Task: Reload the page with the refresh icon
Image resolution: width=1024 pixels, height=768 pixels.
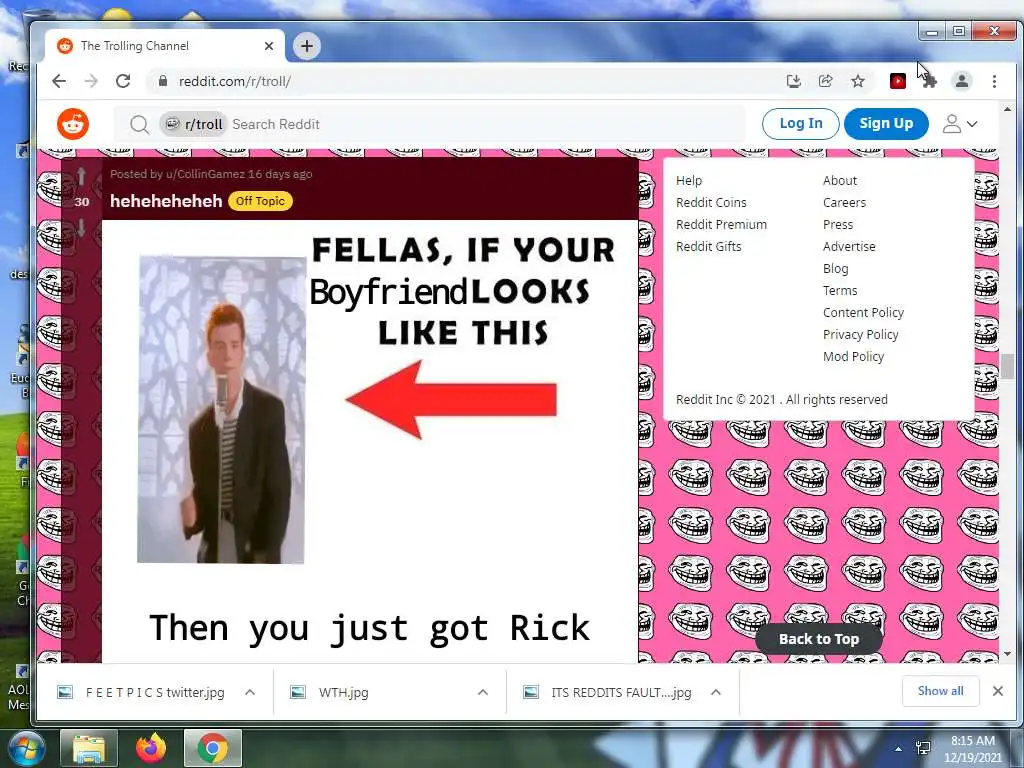Action: pos(123,81)
